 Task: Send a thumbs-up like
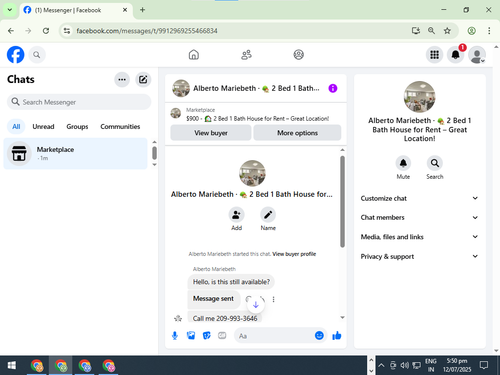click(x=337, y=335)
